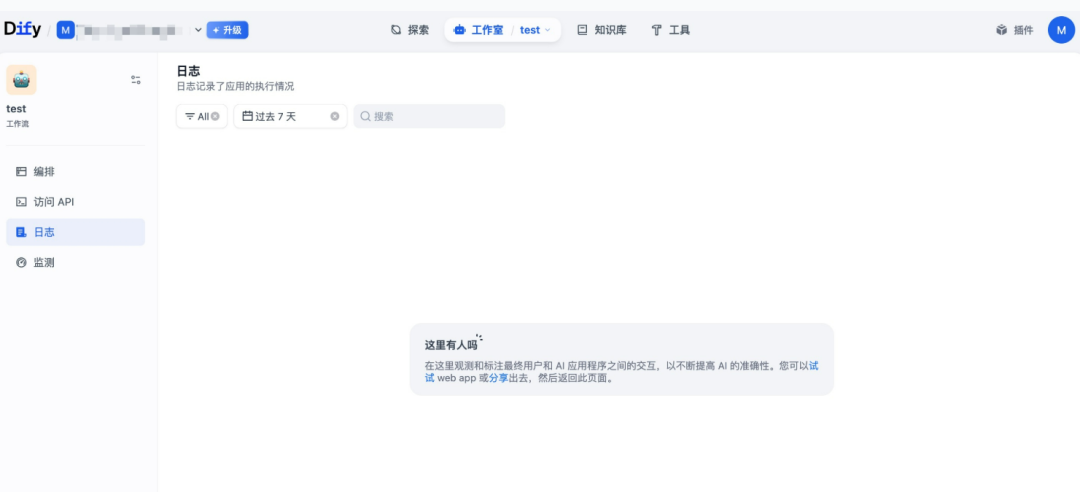Click the tools hammer icon
1080x492 pixels.
pos(656,30)
